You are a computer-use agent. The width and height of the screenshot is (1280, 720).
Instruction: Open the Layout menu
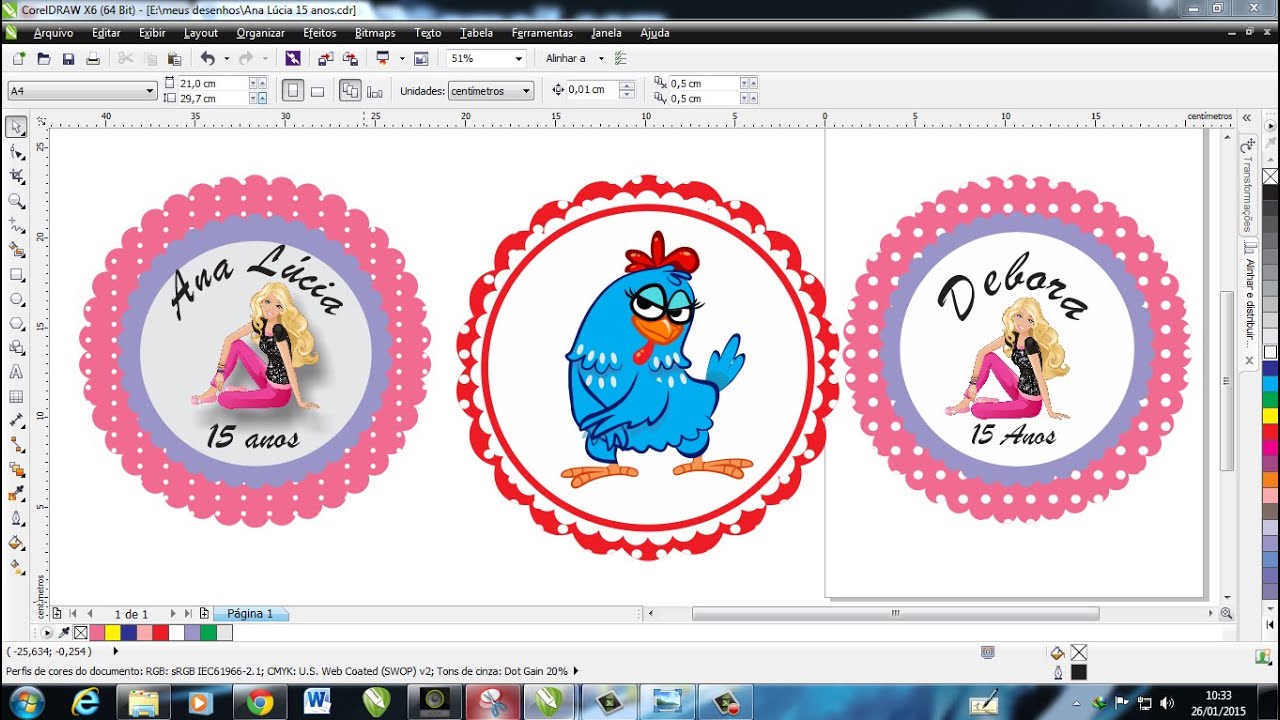pyautogui.click(x=201, y=33)
